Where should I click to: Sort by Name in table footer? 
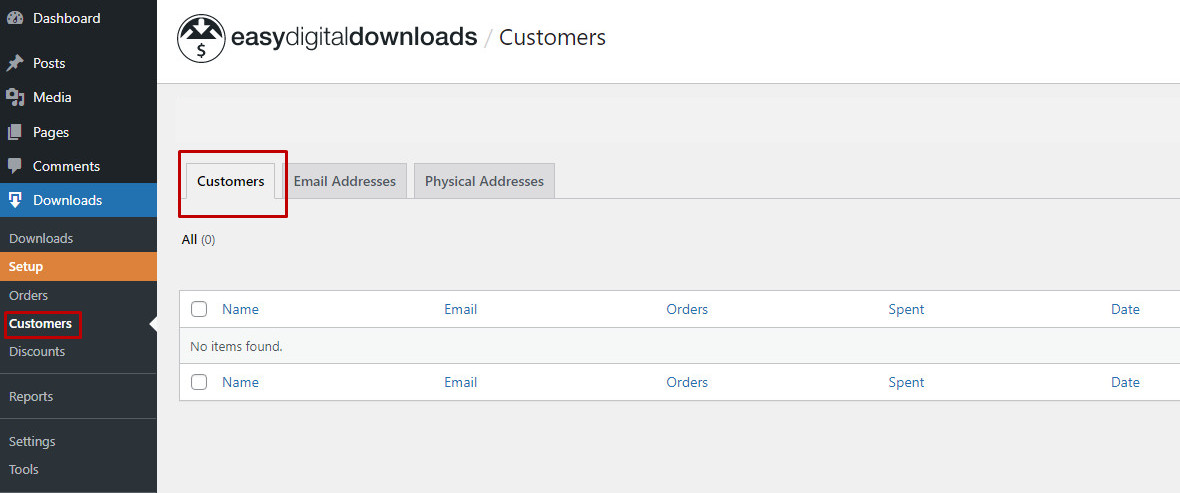pos(240,382)
